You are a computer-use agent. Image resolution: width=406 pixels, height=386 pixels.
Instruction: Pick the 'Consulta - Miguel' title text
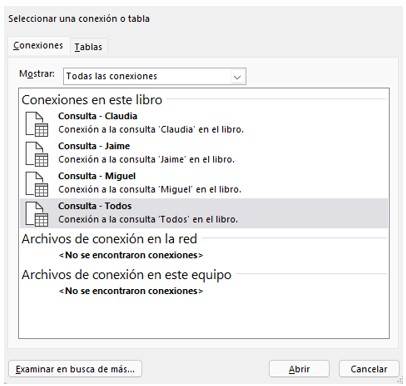click(97, 176)
